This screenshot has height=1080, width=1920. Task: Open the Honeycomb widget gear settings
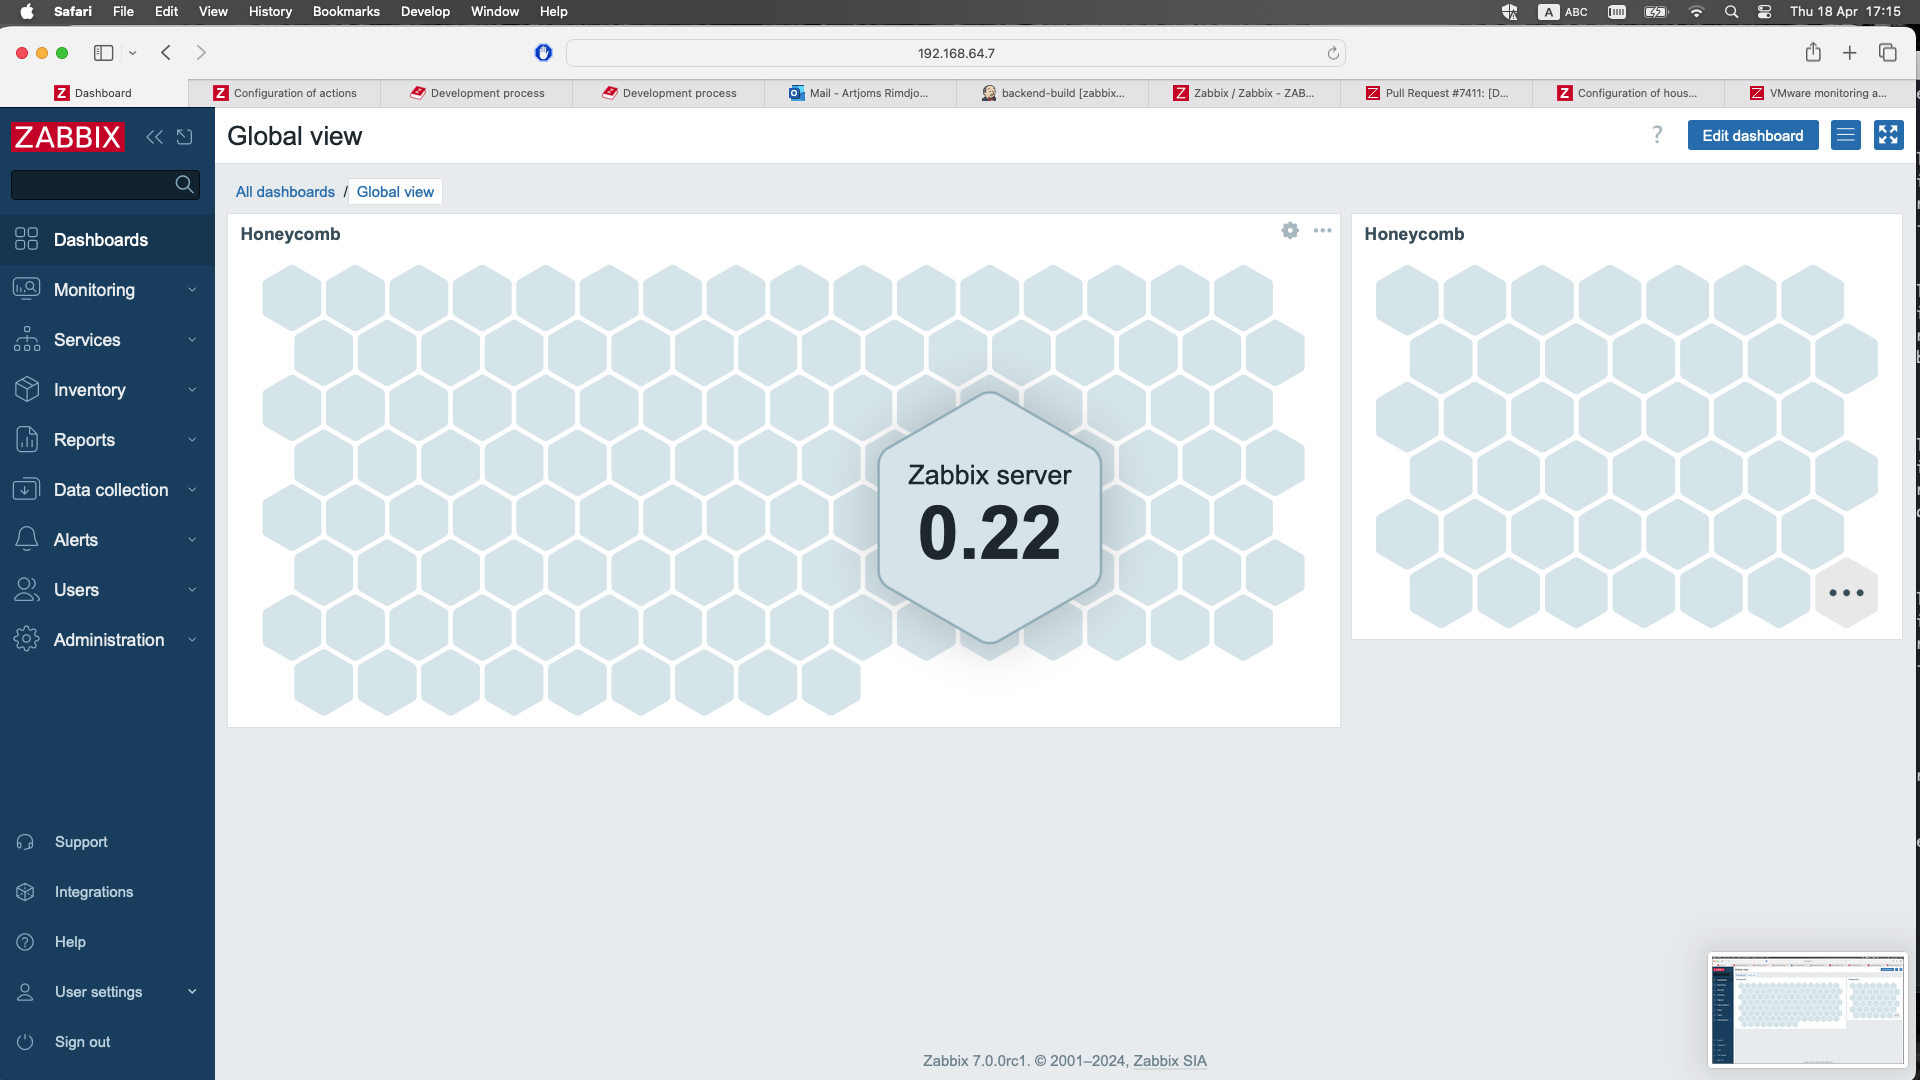[x=1290, y=231]
